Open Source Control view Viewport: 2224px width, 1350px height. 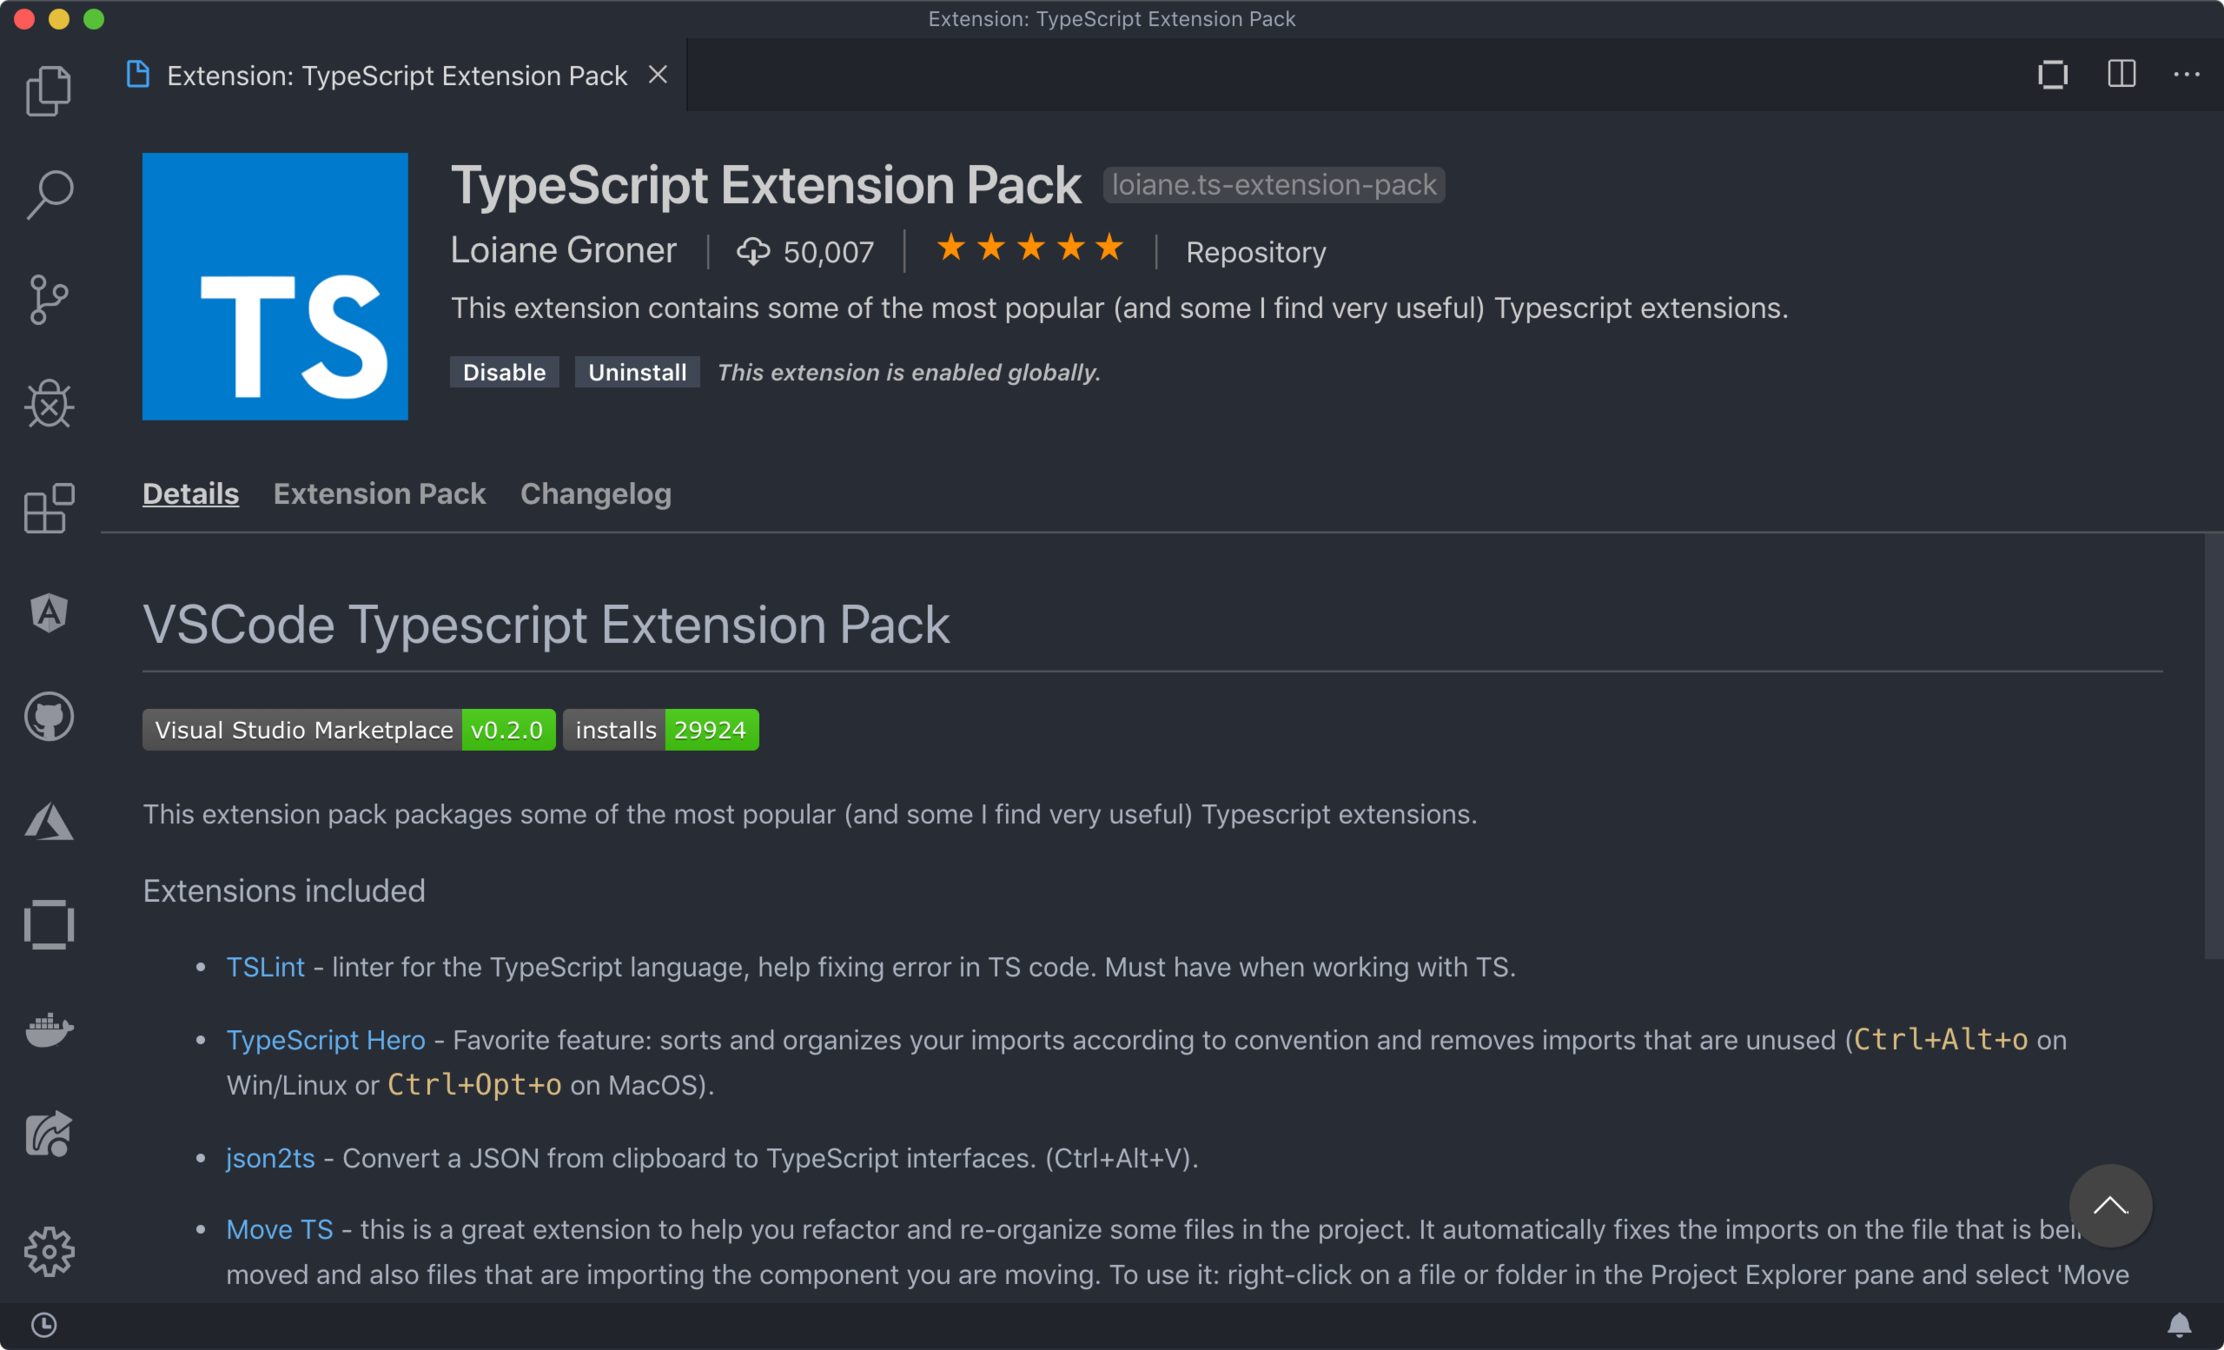(48, 299)
